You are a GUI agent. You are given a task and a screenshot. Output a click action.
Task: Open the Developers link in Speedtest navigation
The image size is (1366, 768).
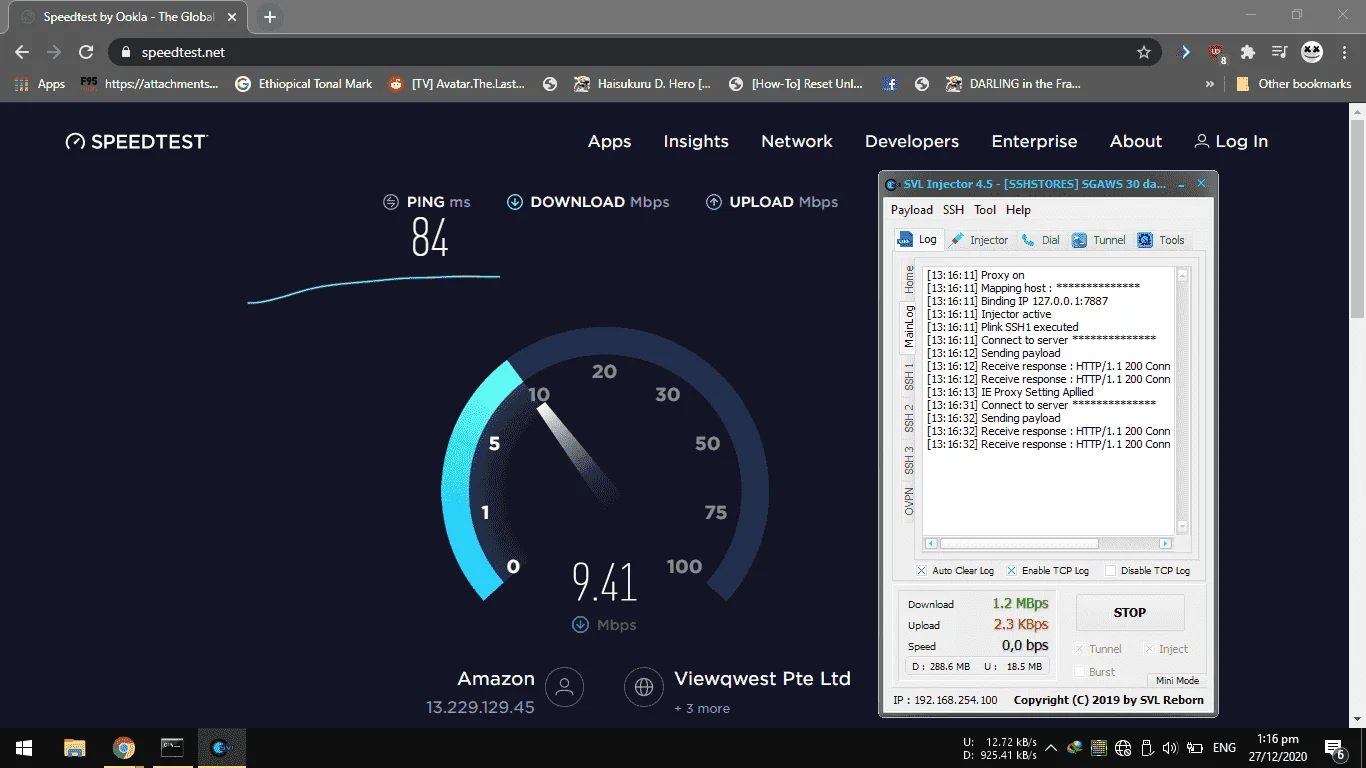tap(912, 142)
